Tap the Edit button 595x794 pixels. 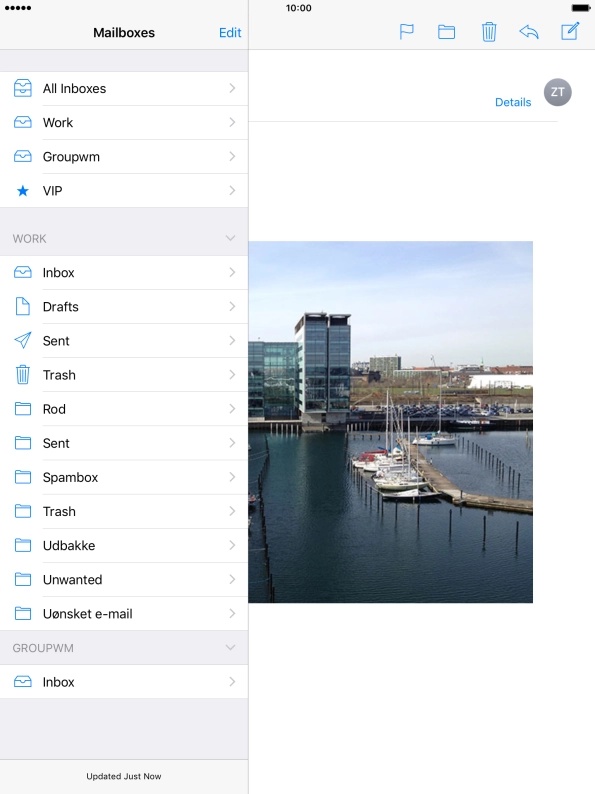click(x=230, y=33)
